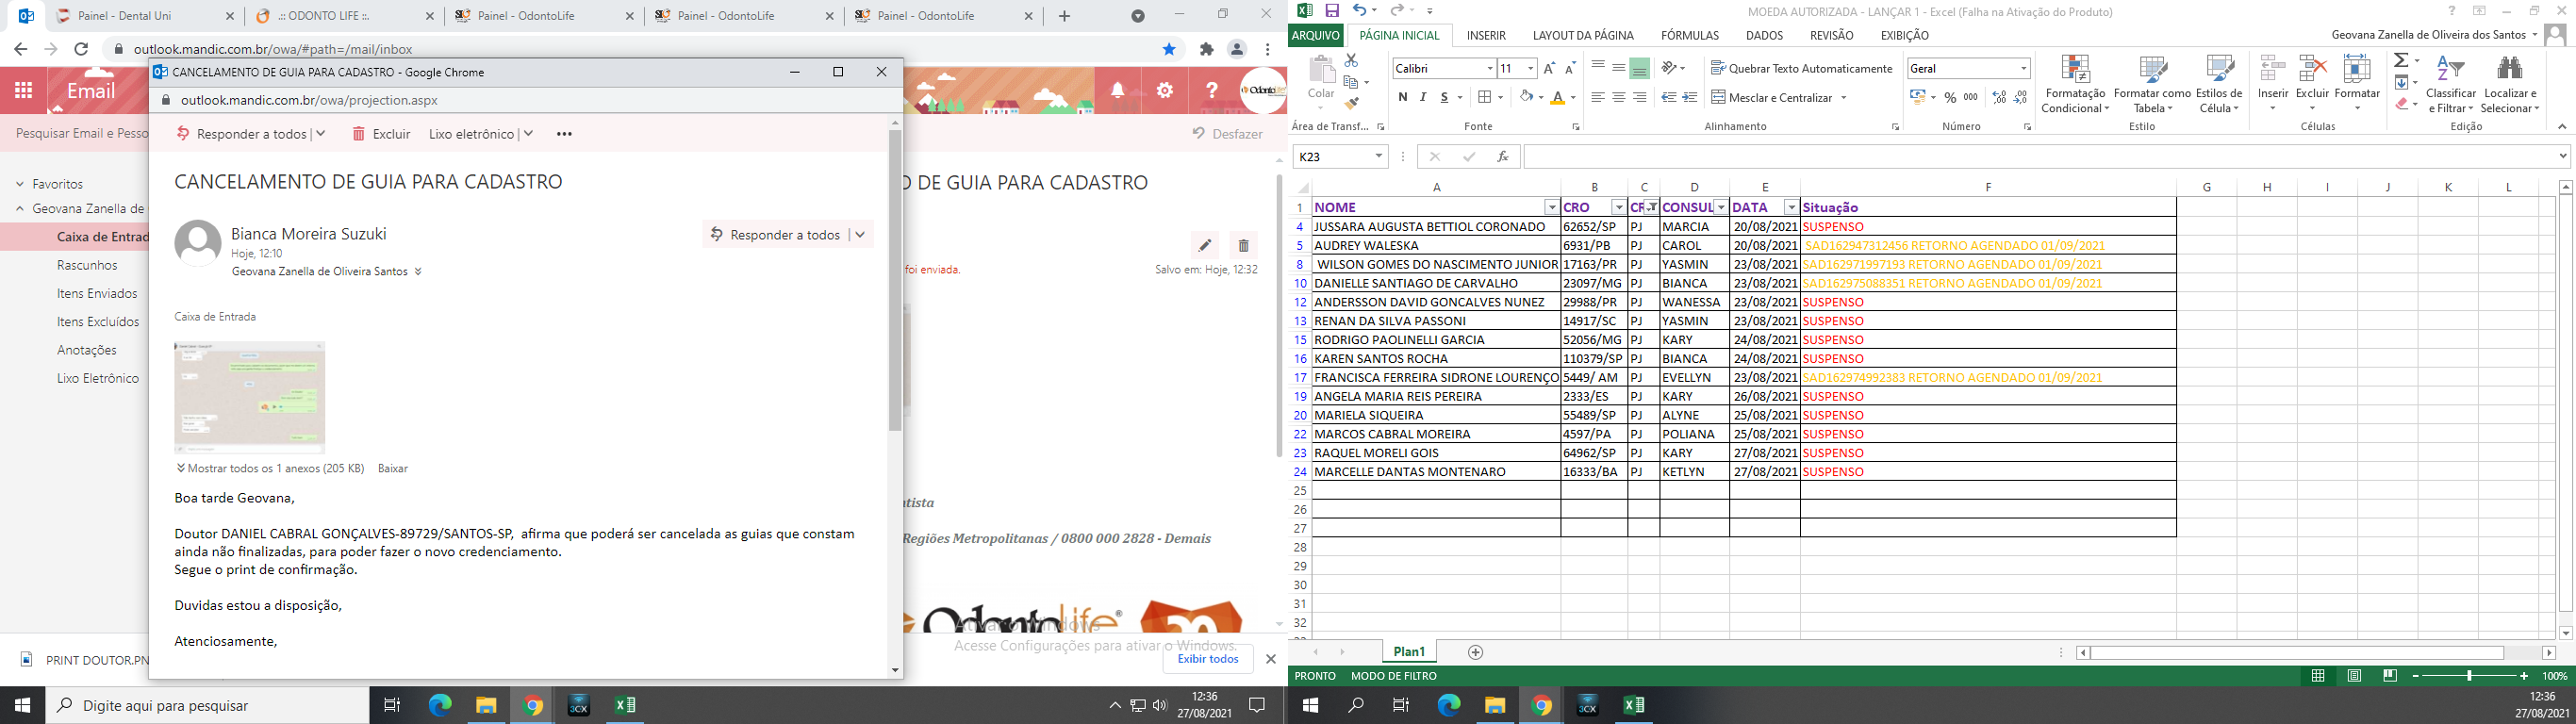
Task: Open Outlook notifications bell icon
Action: click(x=1118, y=91)
